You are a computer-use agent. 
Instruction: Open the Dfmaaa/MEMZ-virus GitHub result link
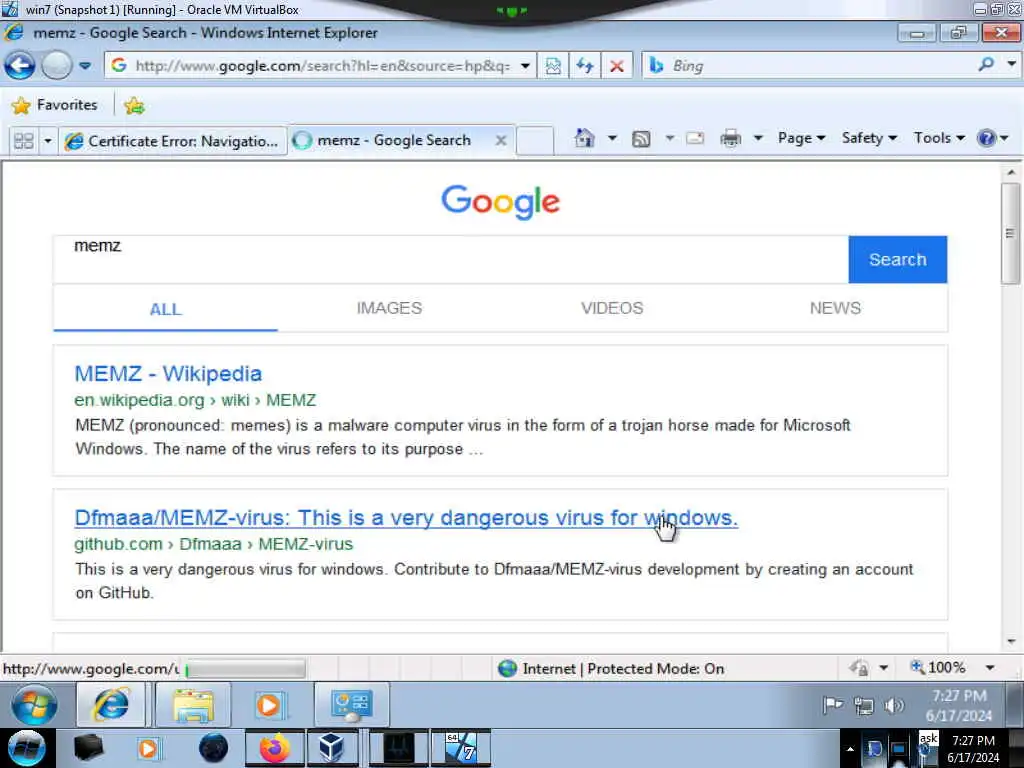click(x=406, y=517)
